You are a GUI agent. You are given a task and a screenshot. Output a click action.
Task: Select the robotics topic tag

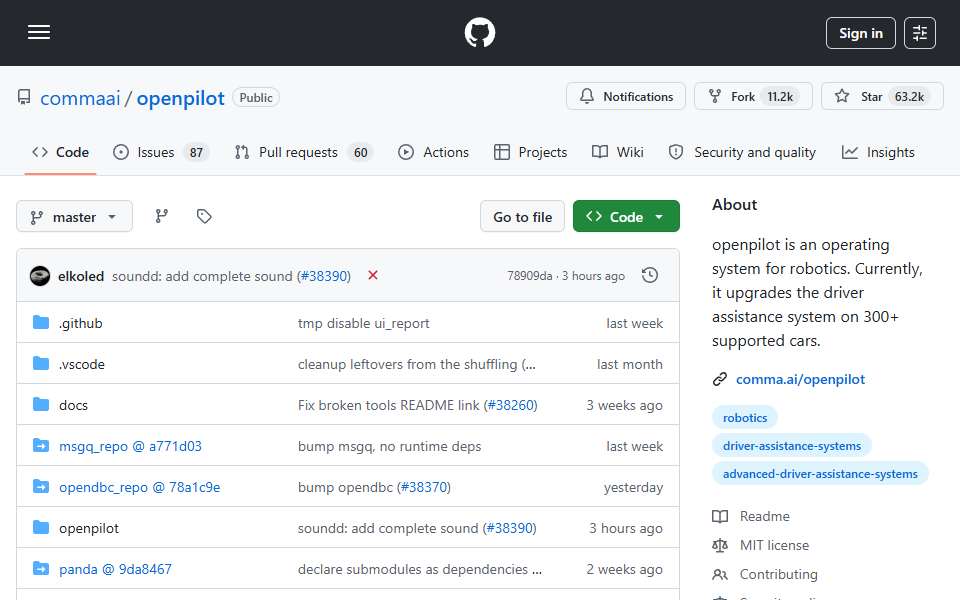tap(744, 418)
